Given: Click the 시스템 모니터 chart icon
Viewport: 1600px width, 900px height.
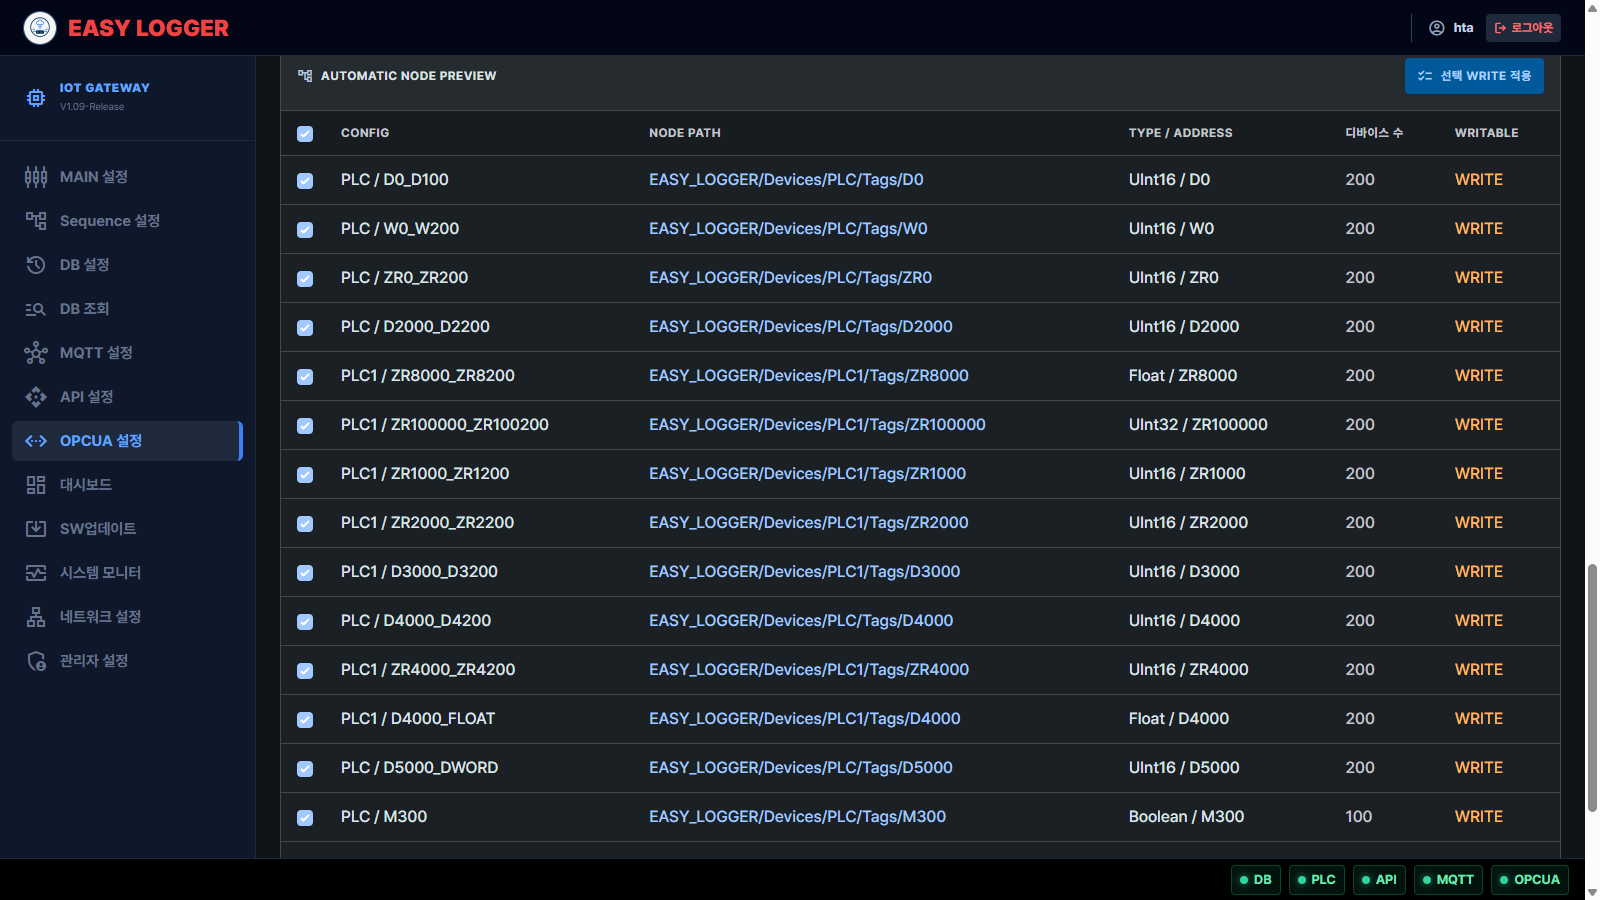Looking at the screenshot, I should pos(36,573).
